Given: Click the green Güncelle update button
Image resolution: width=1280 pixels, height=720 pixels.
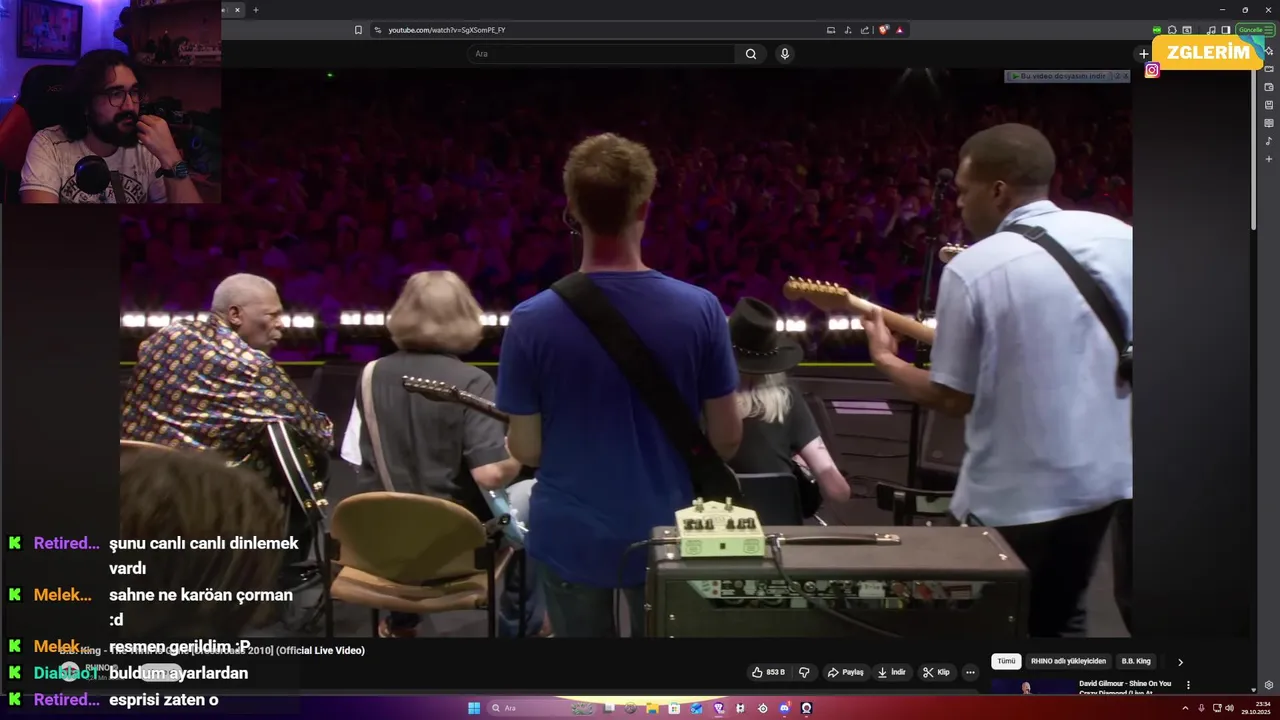Looking at the screenshot, I should coord(1256,30).
